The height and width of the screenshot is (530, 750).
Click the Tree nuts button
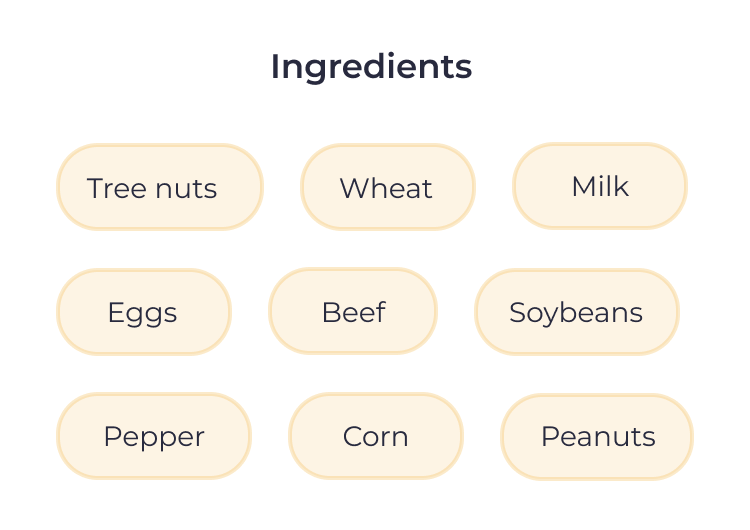[159, 187]
